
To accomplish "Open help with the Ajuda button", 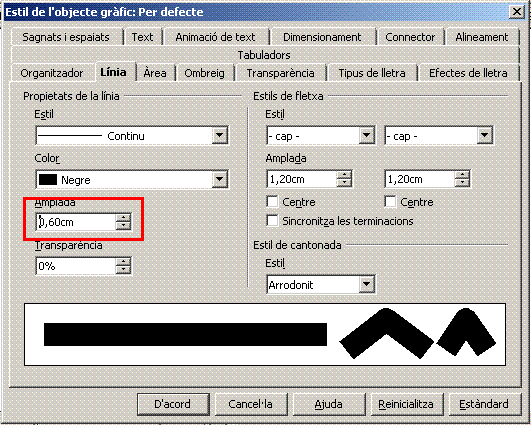I will pyautogui.click(x=329, y=404).
